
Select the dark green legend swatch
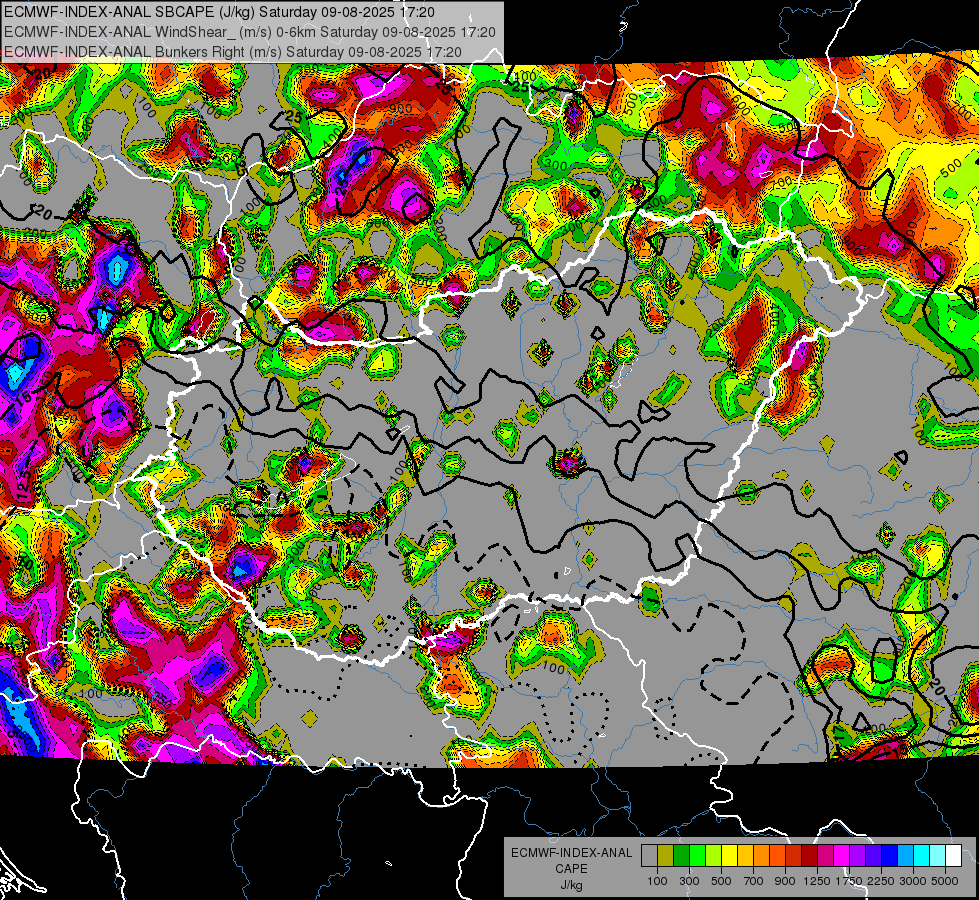(x=681, y=856)
